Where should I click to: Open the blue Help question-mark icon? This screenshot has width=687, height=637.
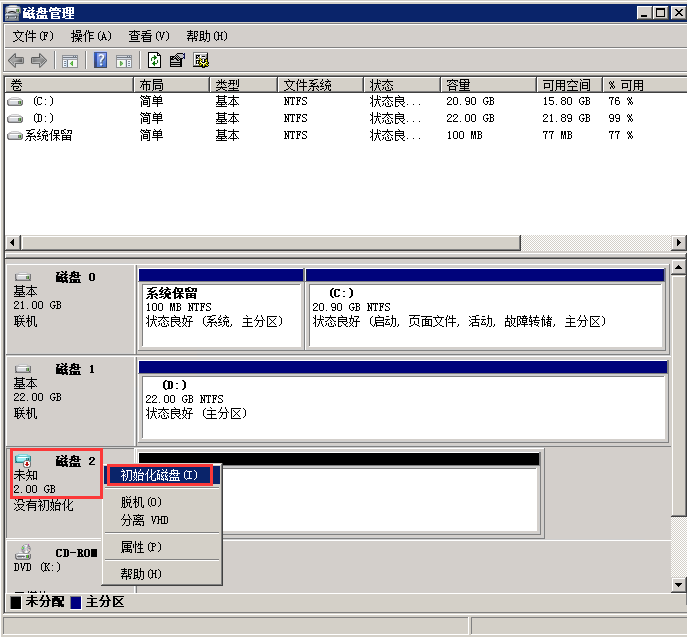100,60
